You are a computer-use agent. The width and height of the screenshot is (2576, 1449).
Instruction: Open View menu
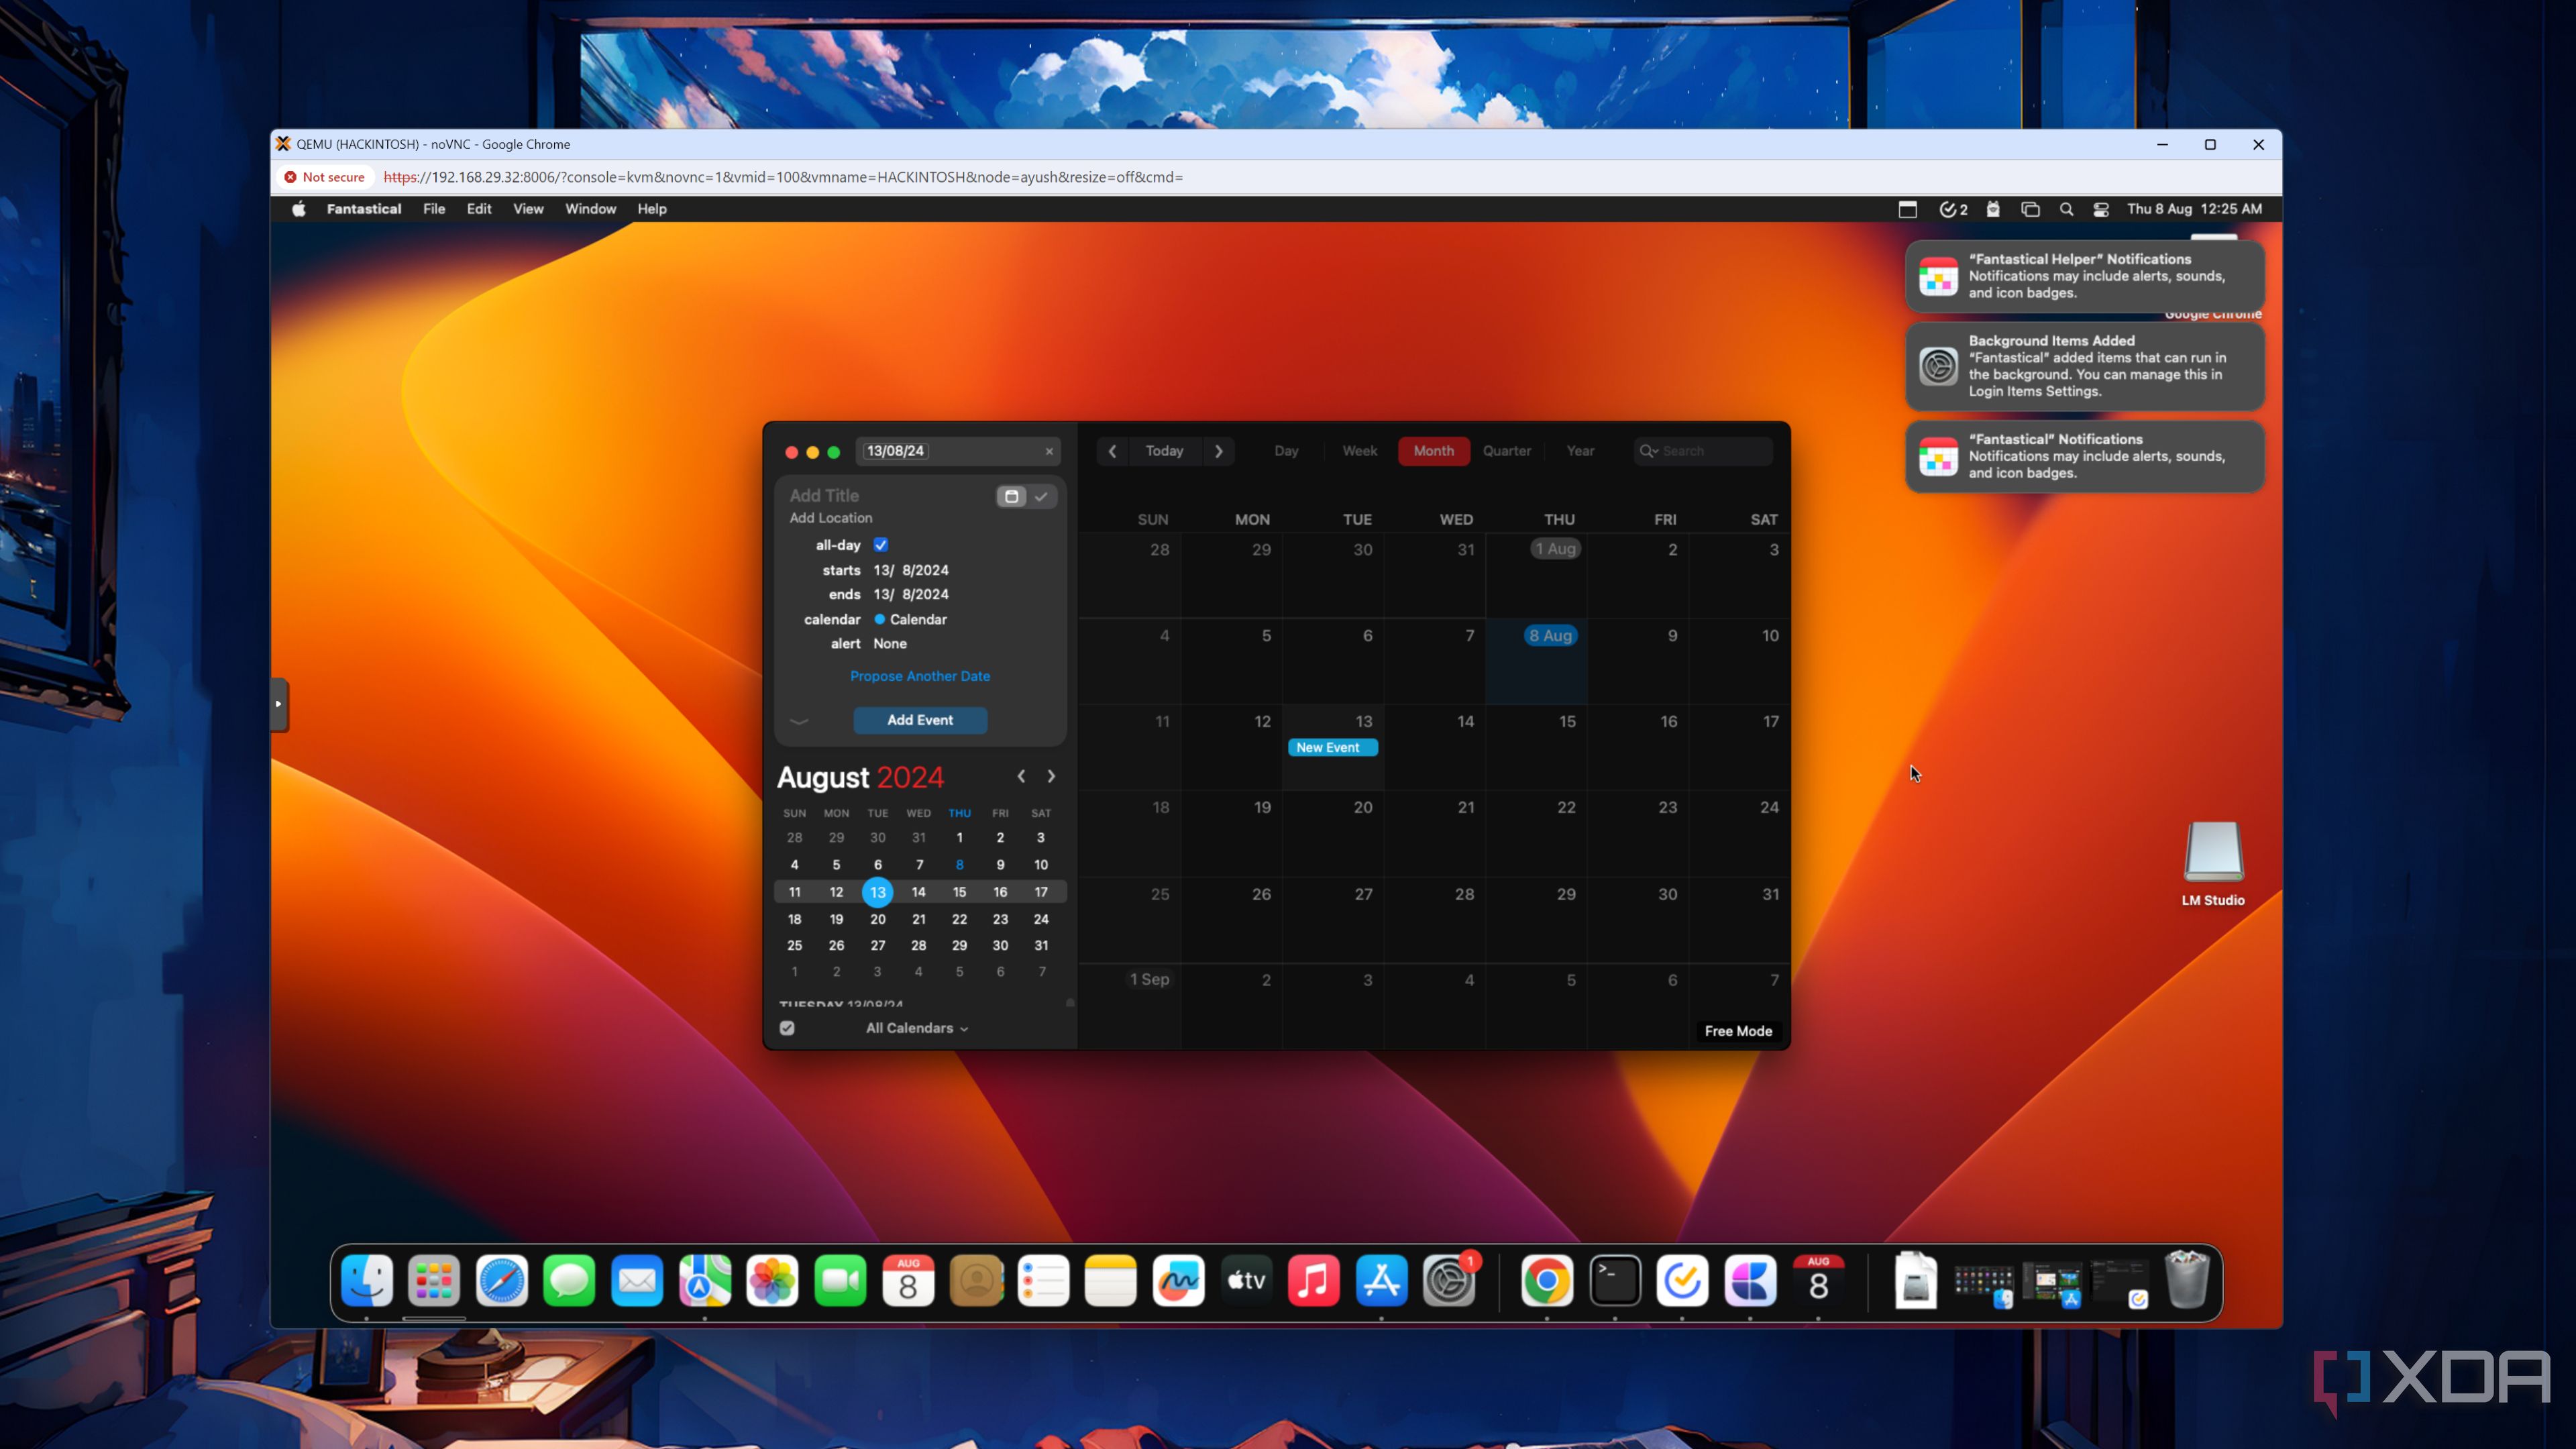pyautogui.click(x=528, y=209)
